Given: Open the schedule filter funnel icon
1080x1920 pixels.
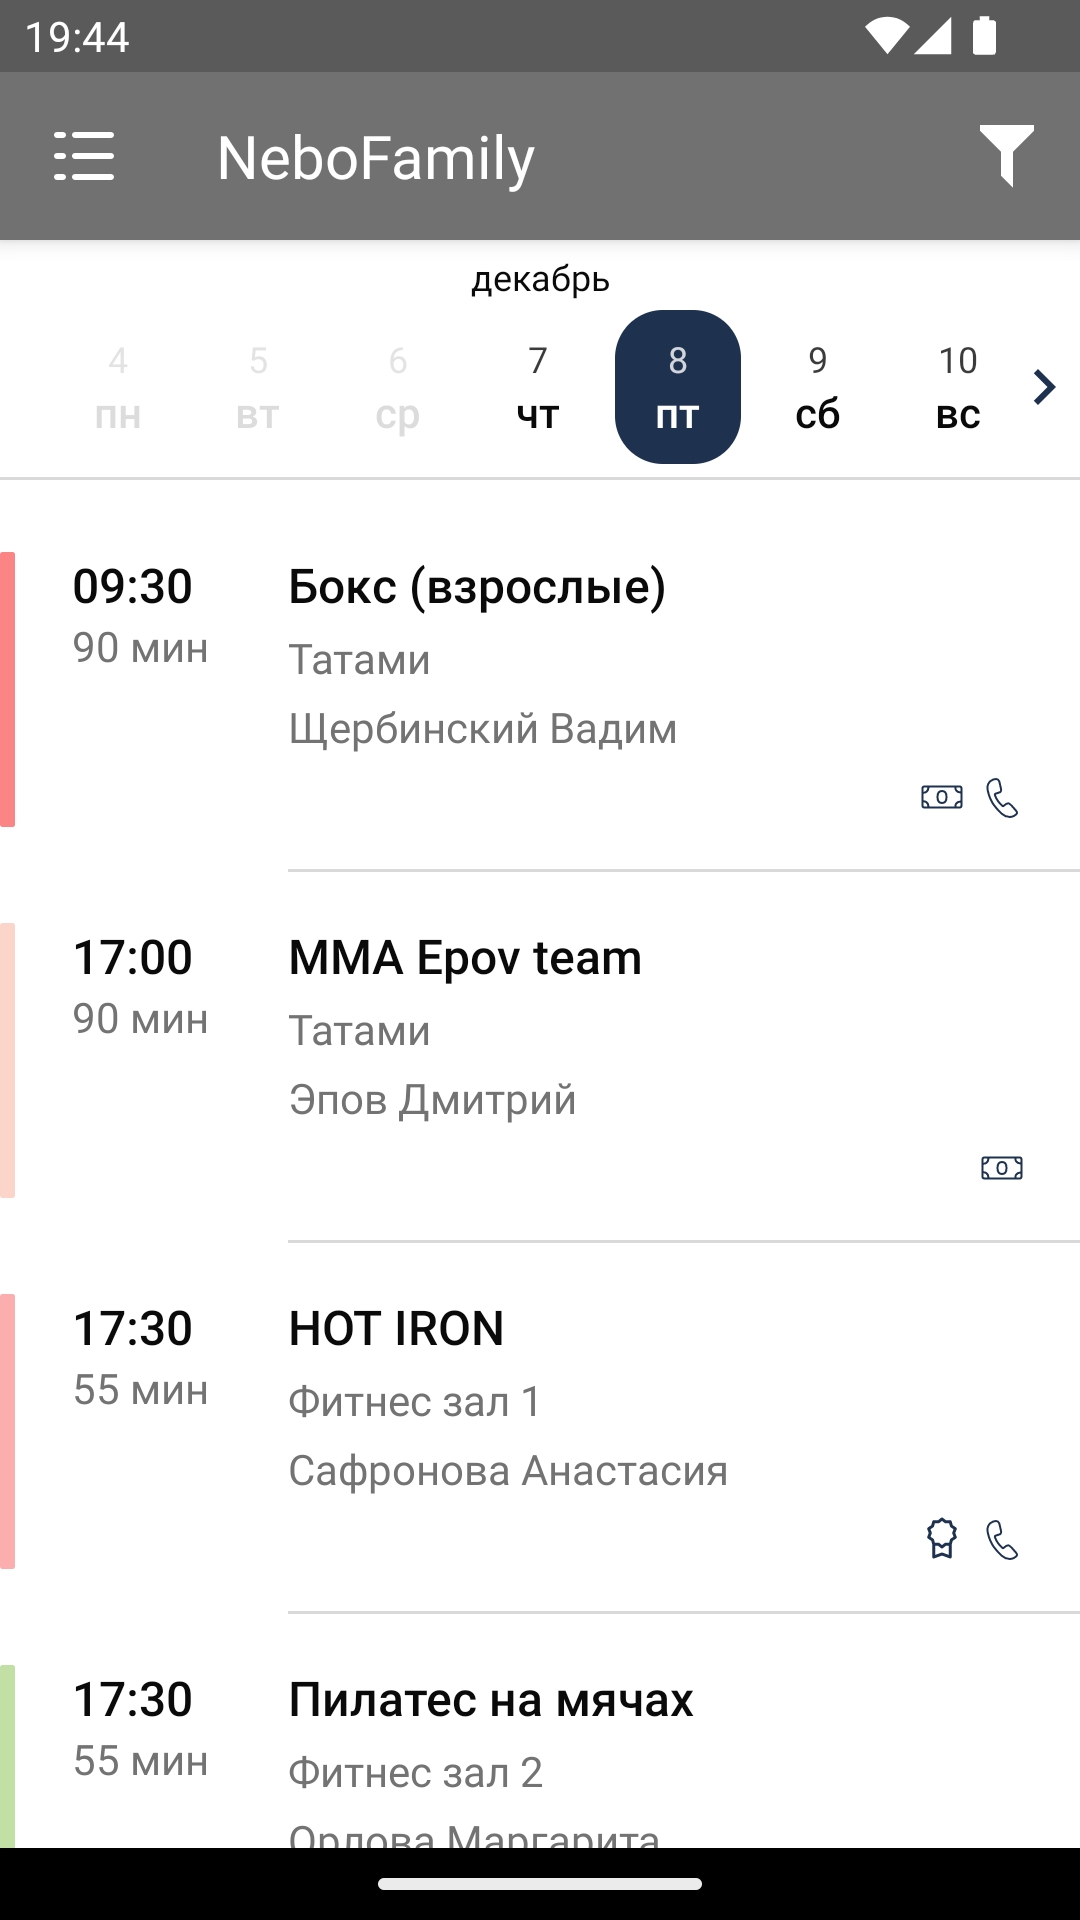Looking at the screenshot, I should [x=1006, y=156].
